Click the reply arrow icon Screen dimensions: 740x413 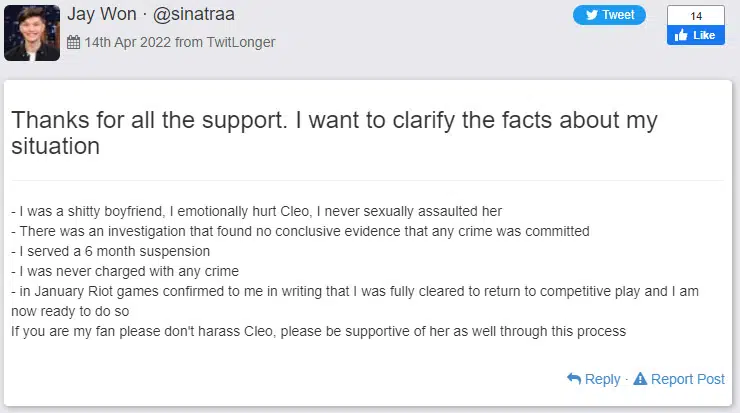(574, 379)
